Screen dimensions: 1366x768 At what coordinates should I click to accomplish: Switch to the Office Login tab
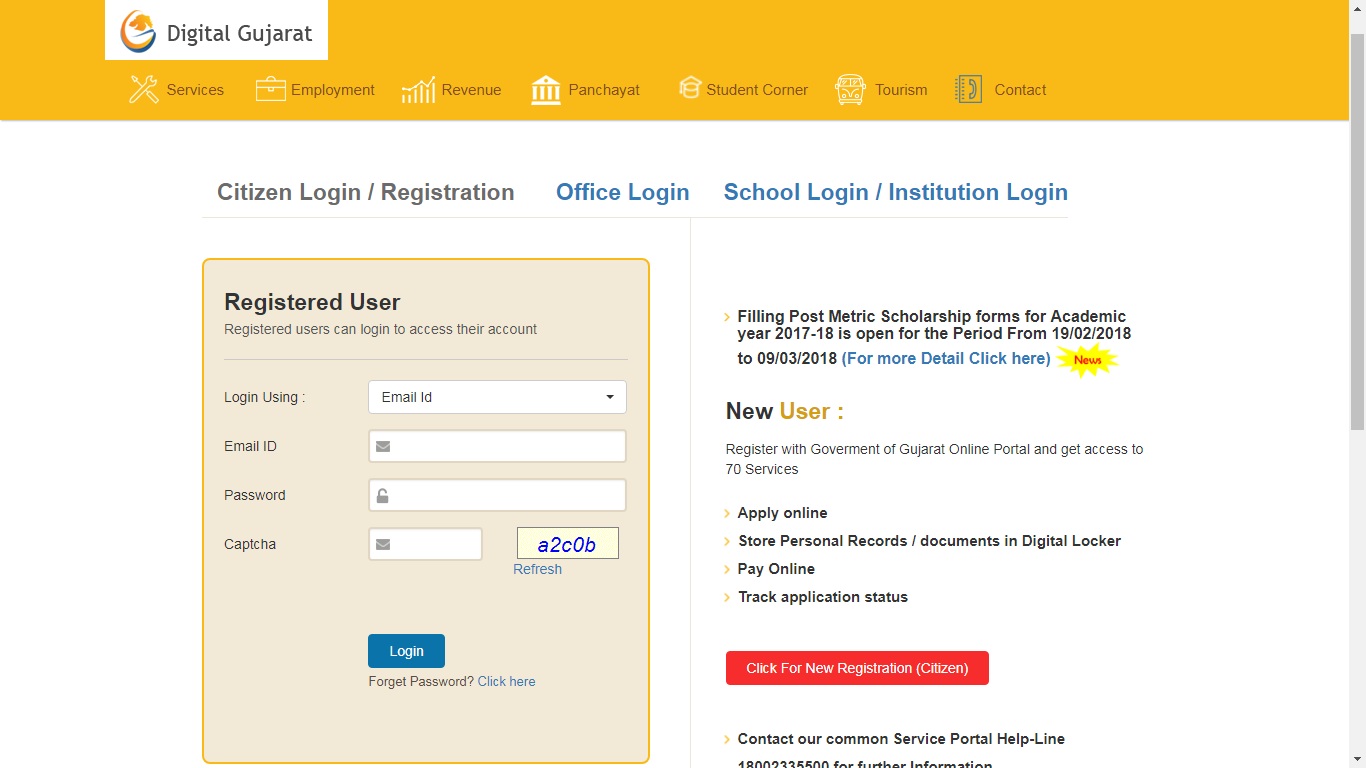click(622, 192)
